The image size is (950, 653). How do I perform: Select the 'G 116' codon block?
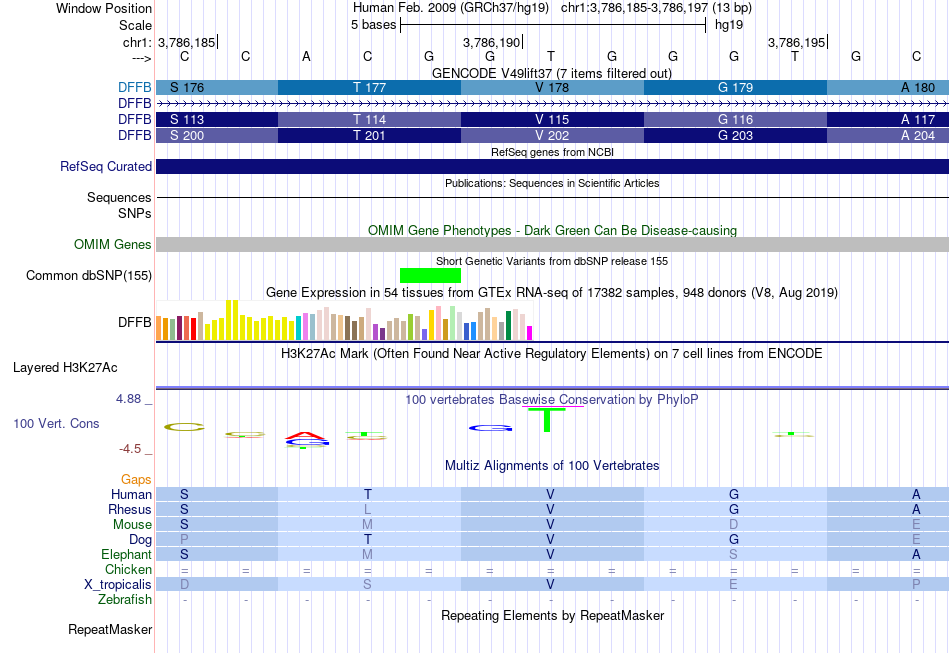[736, 119]
